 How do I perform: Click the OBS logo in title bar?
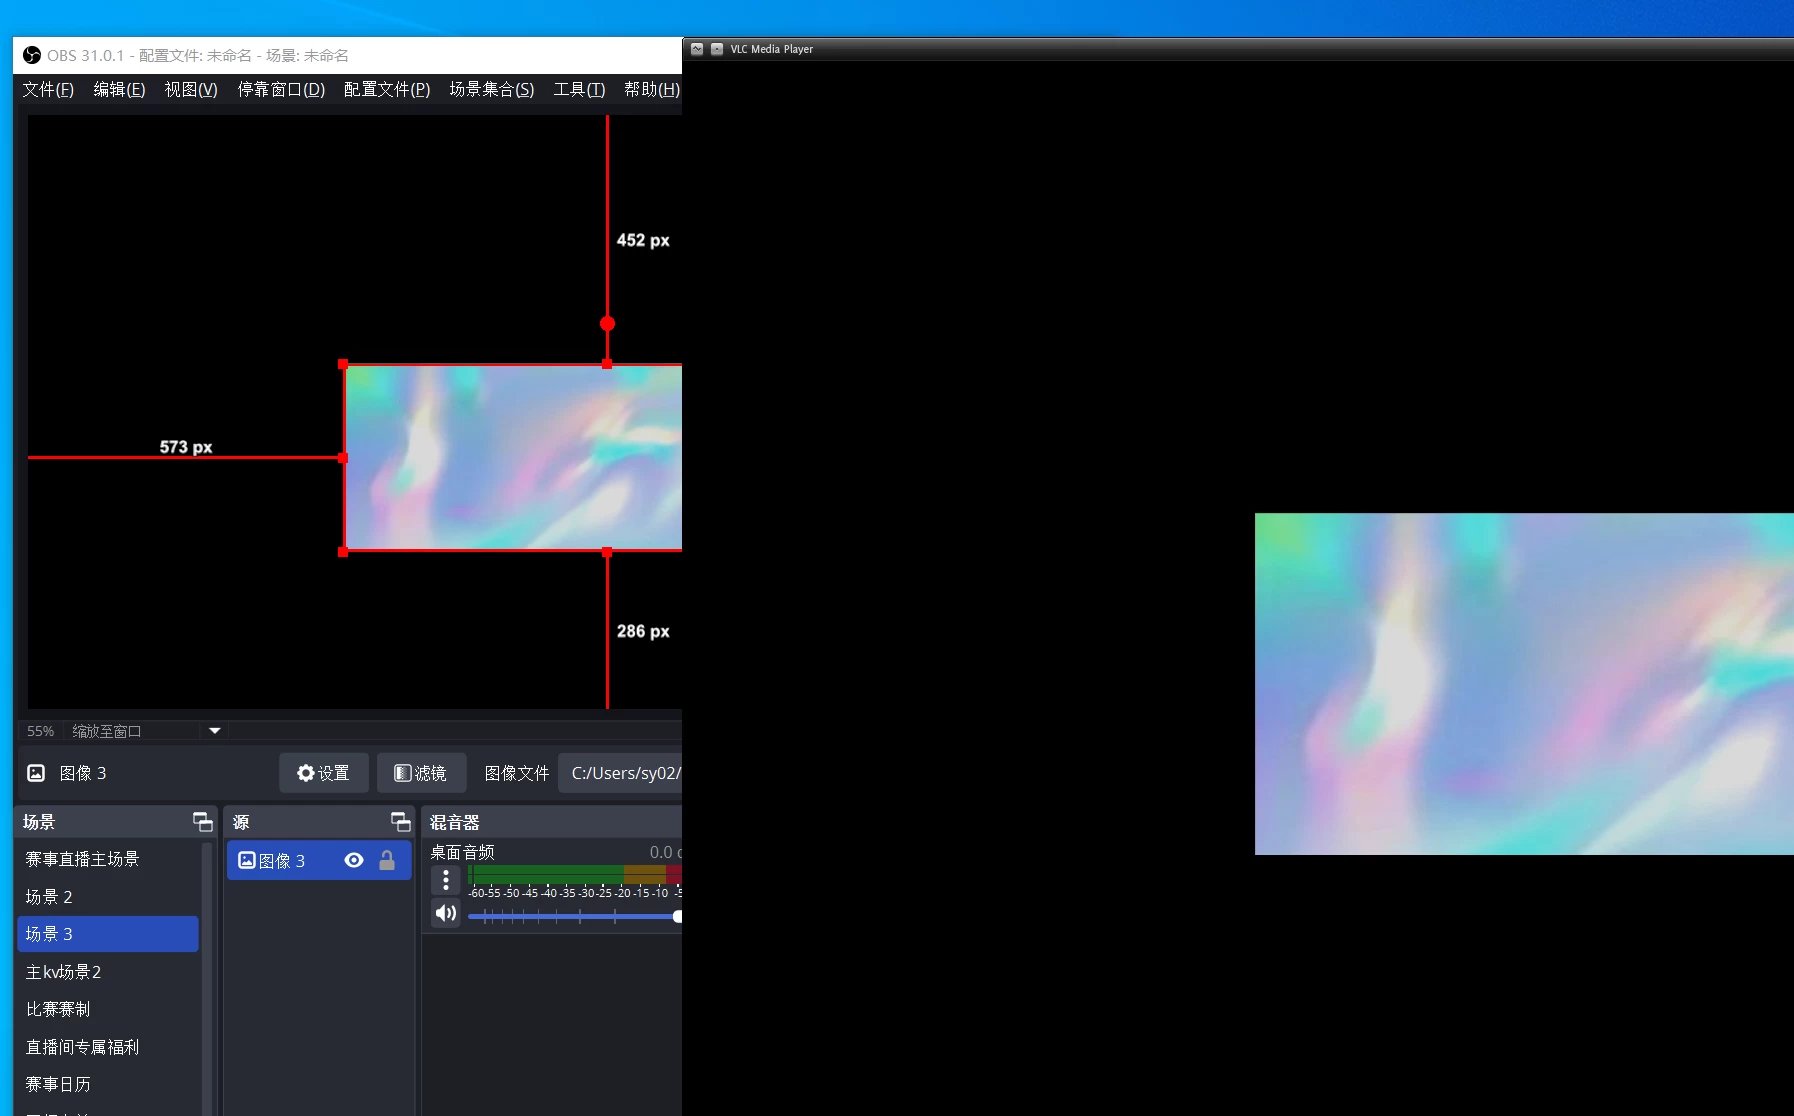click(x=32, y=55)
